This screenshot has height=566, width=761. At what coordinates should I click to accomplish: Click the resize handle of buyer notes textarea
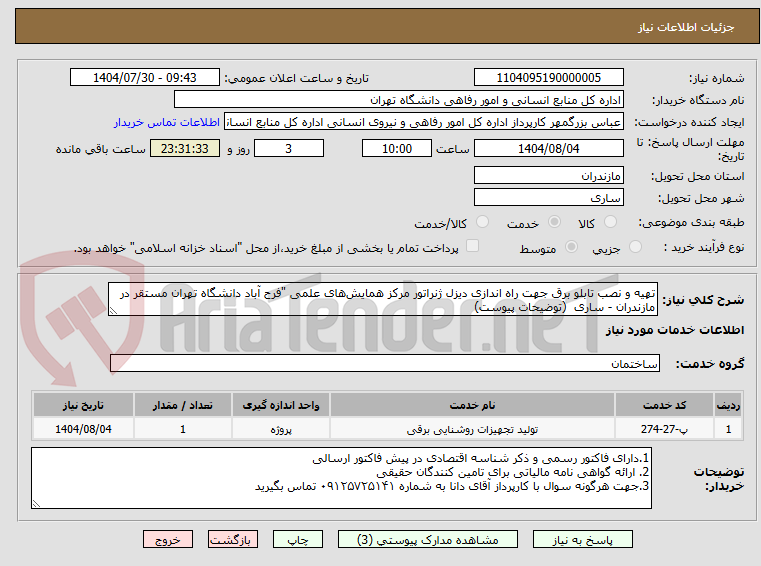click(36, 504)
